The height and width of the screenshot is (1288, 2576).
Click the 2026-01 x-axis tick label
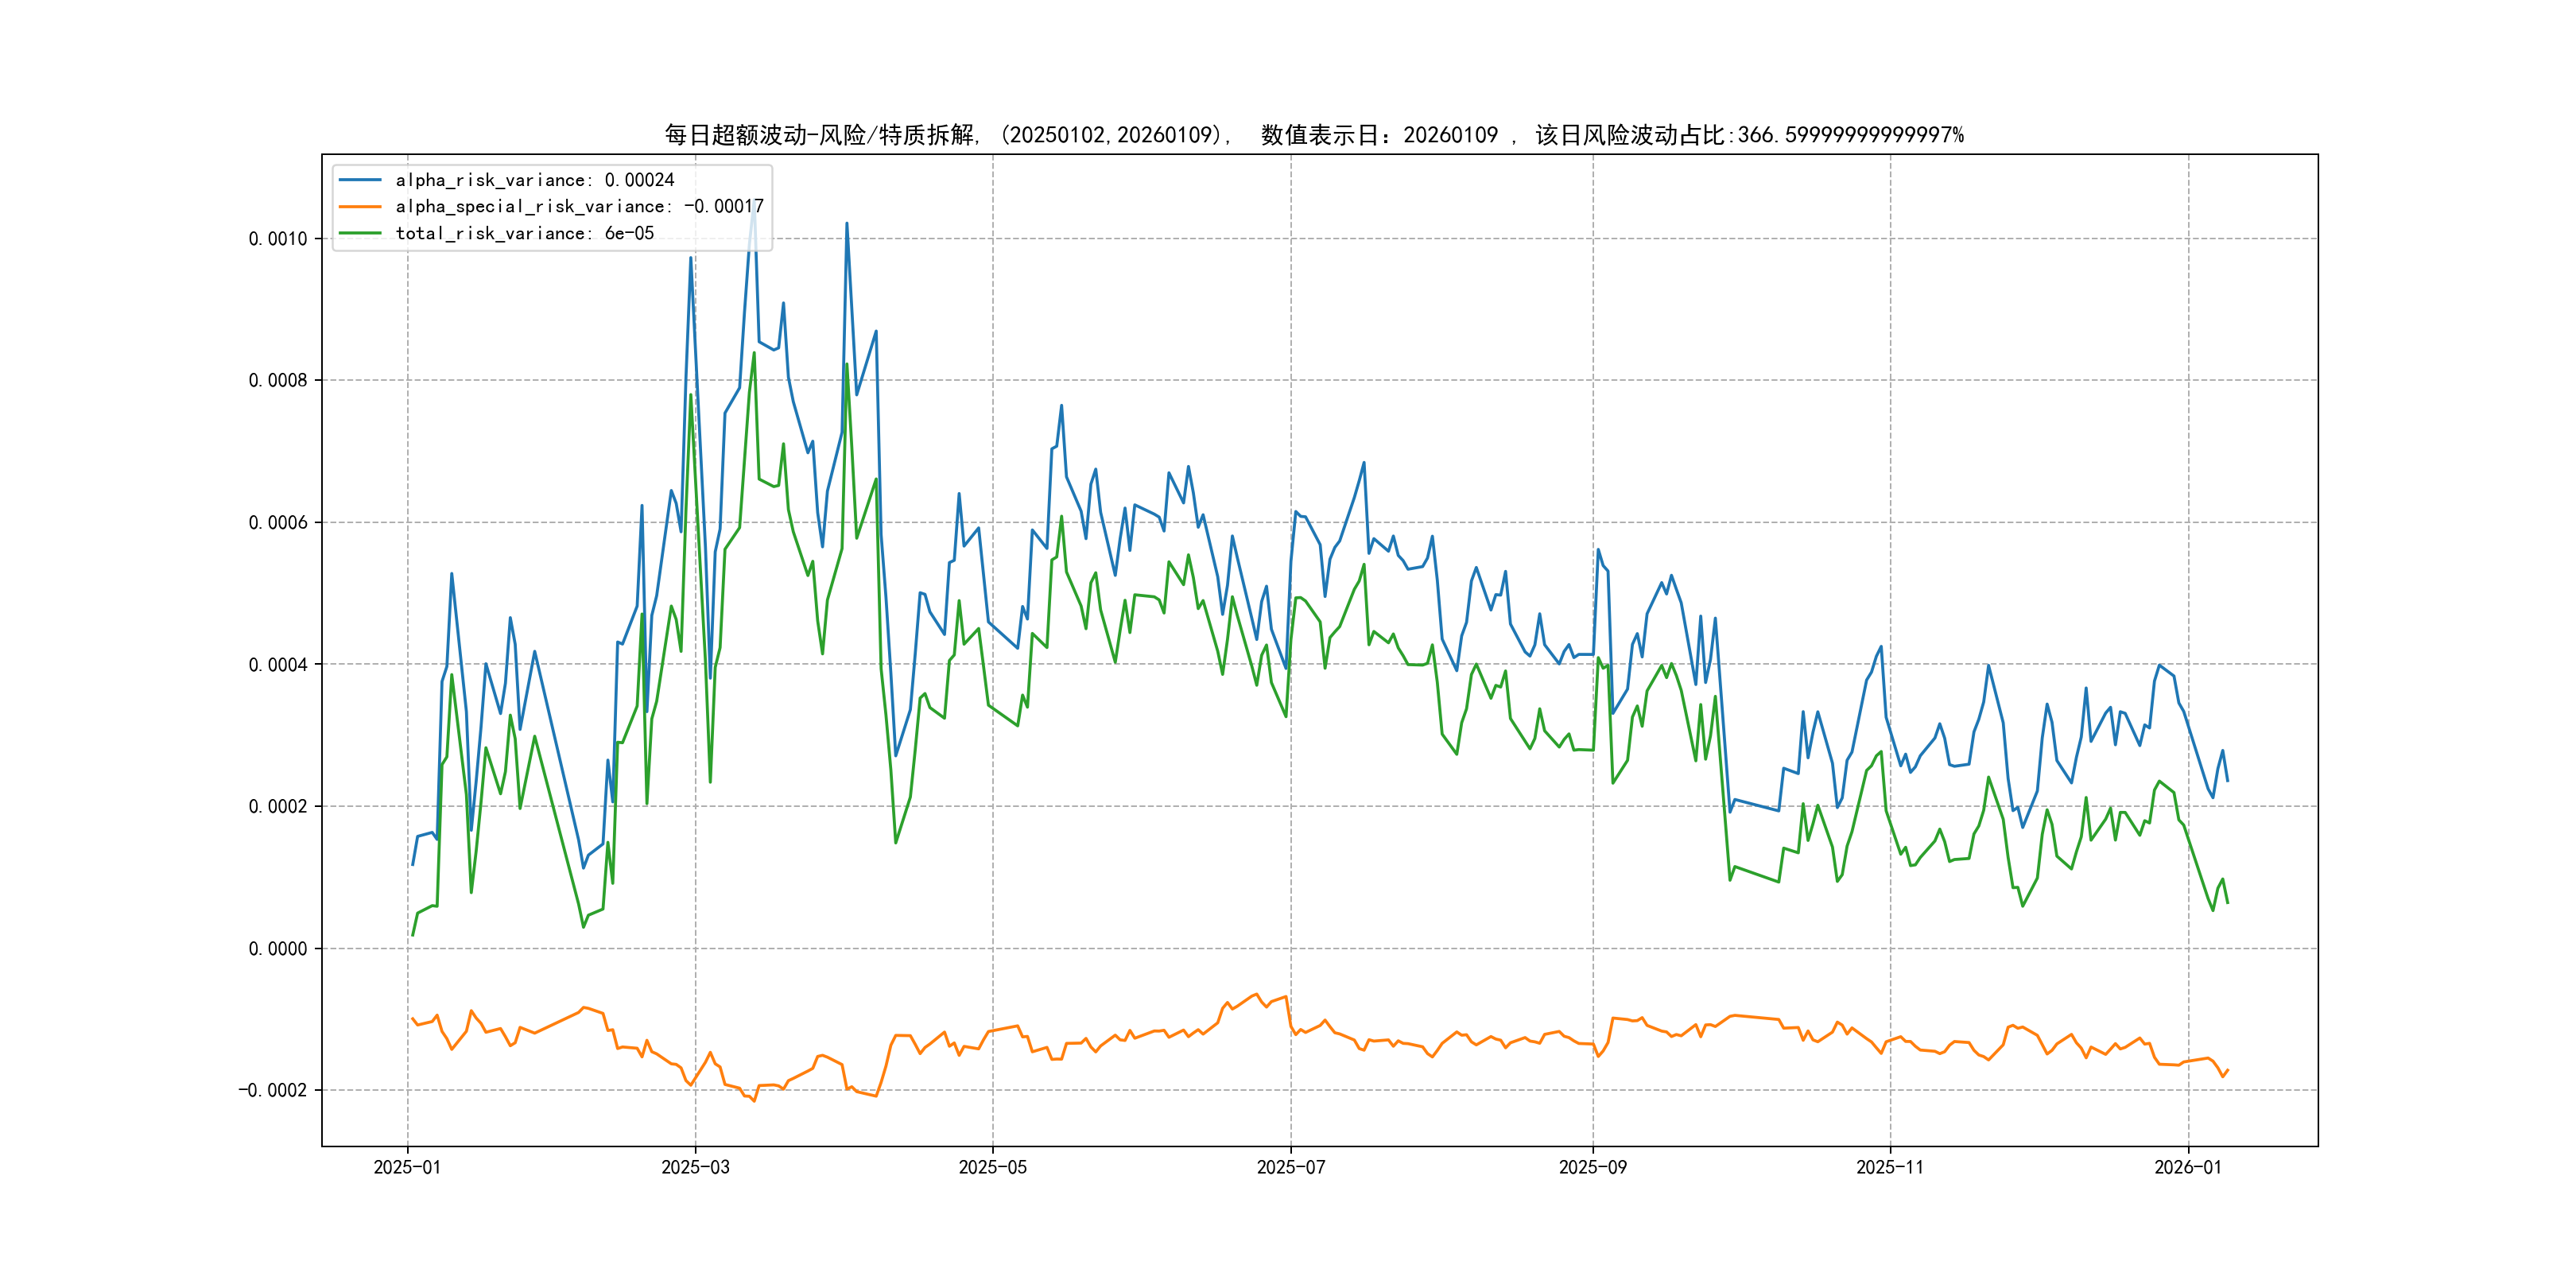pyautogui.click(x=2187, y=1167)
